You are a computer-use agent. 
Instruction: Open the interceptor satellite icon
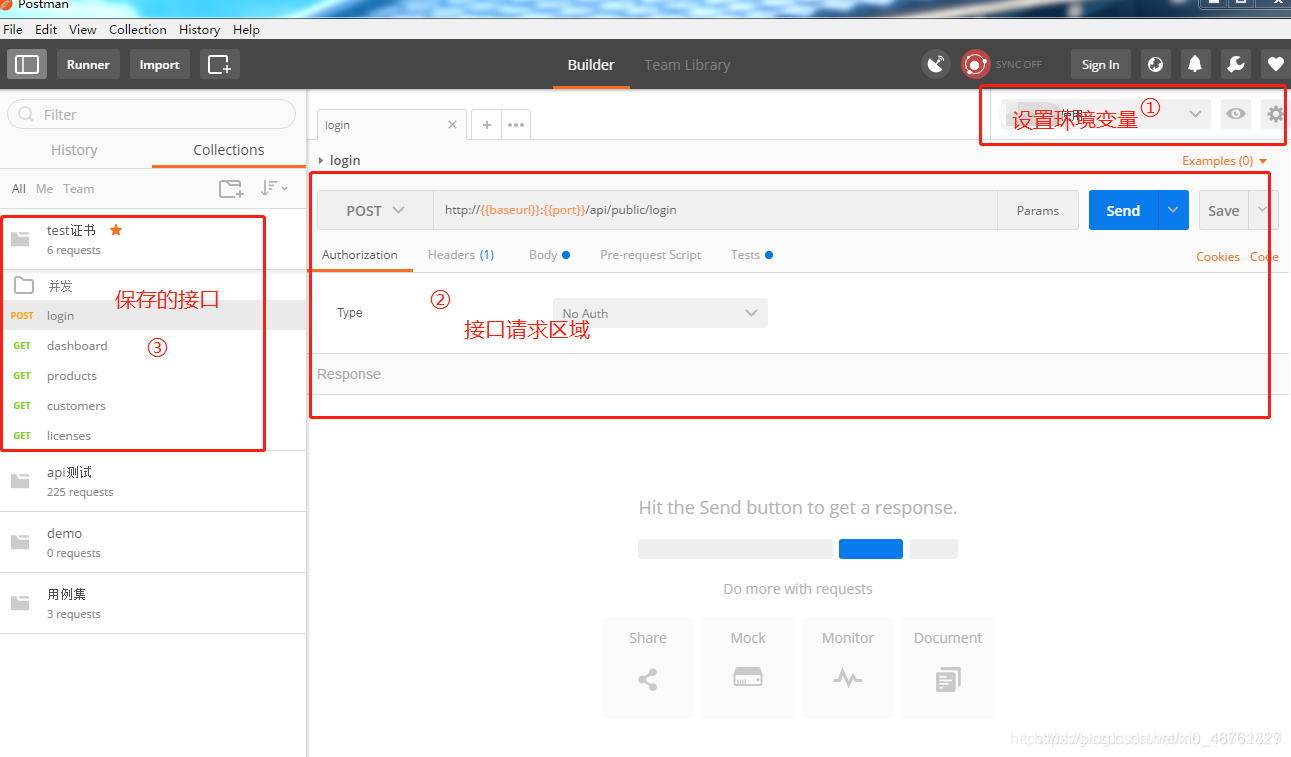[x=936, y=65]
